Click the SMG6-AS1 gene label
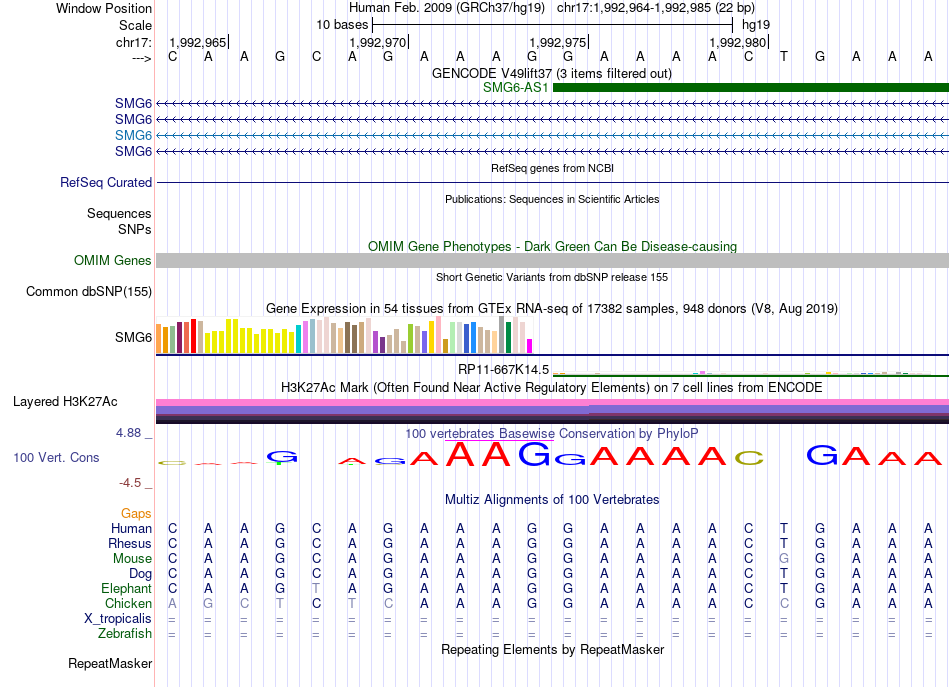Image resolution: width=950 pixels, height=687 pixels. coord(516,87)
